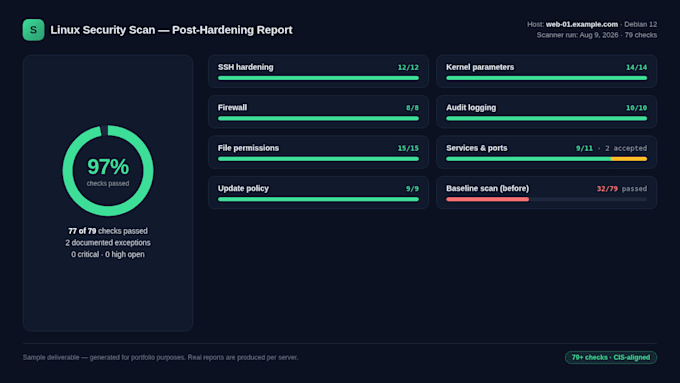The height and width of the screenshot is (383, 680).
Task: Click the Kernel parameters progress bar
Action: (x=546, y=78)
